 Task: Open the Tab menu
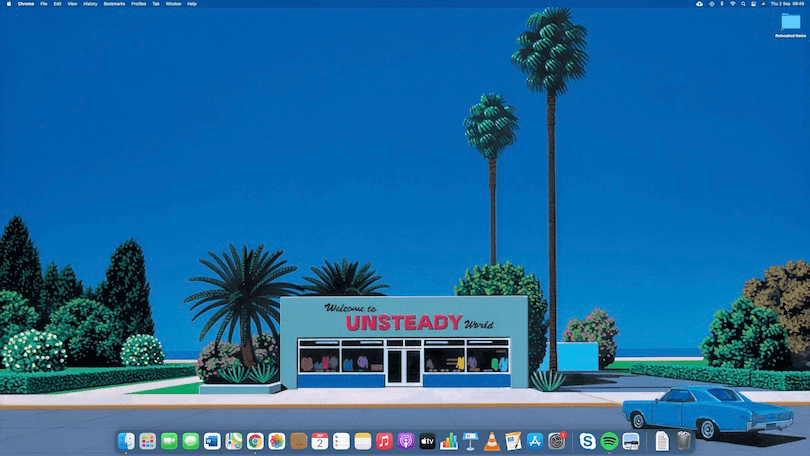(x=156, y=4)
